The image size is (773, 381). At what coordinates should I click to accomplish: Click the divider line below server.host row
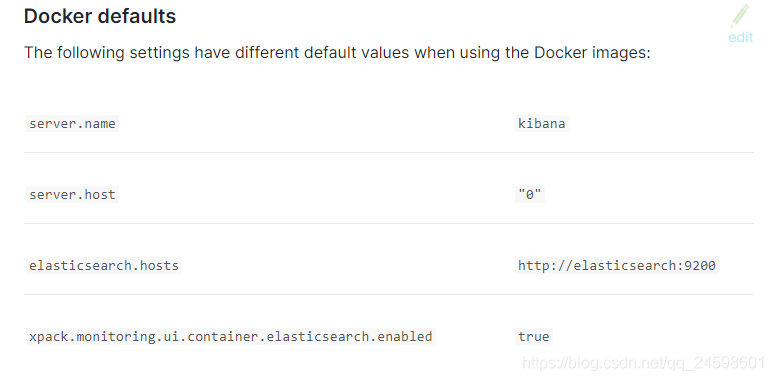(388, 223)
